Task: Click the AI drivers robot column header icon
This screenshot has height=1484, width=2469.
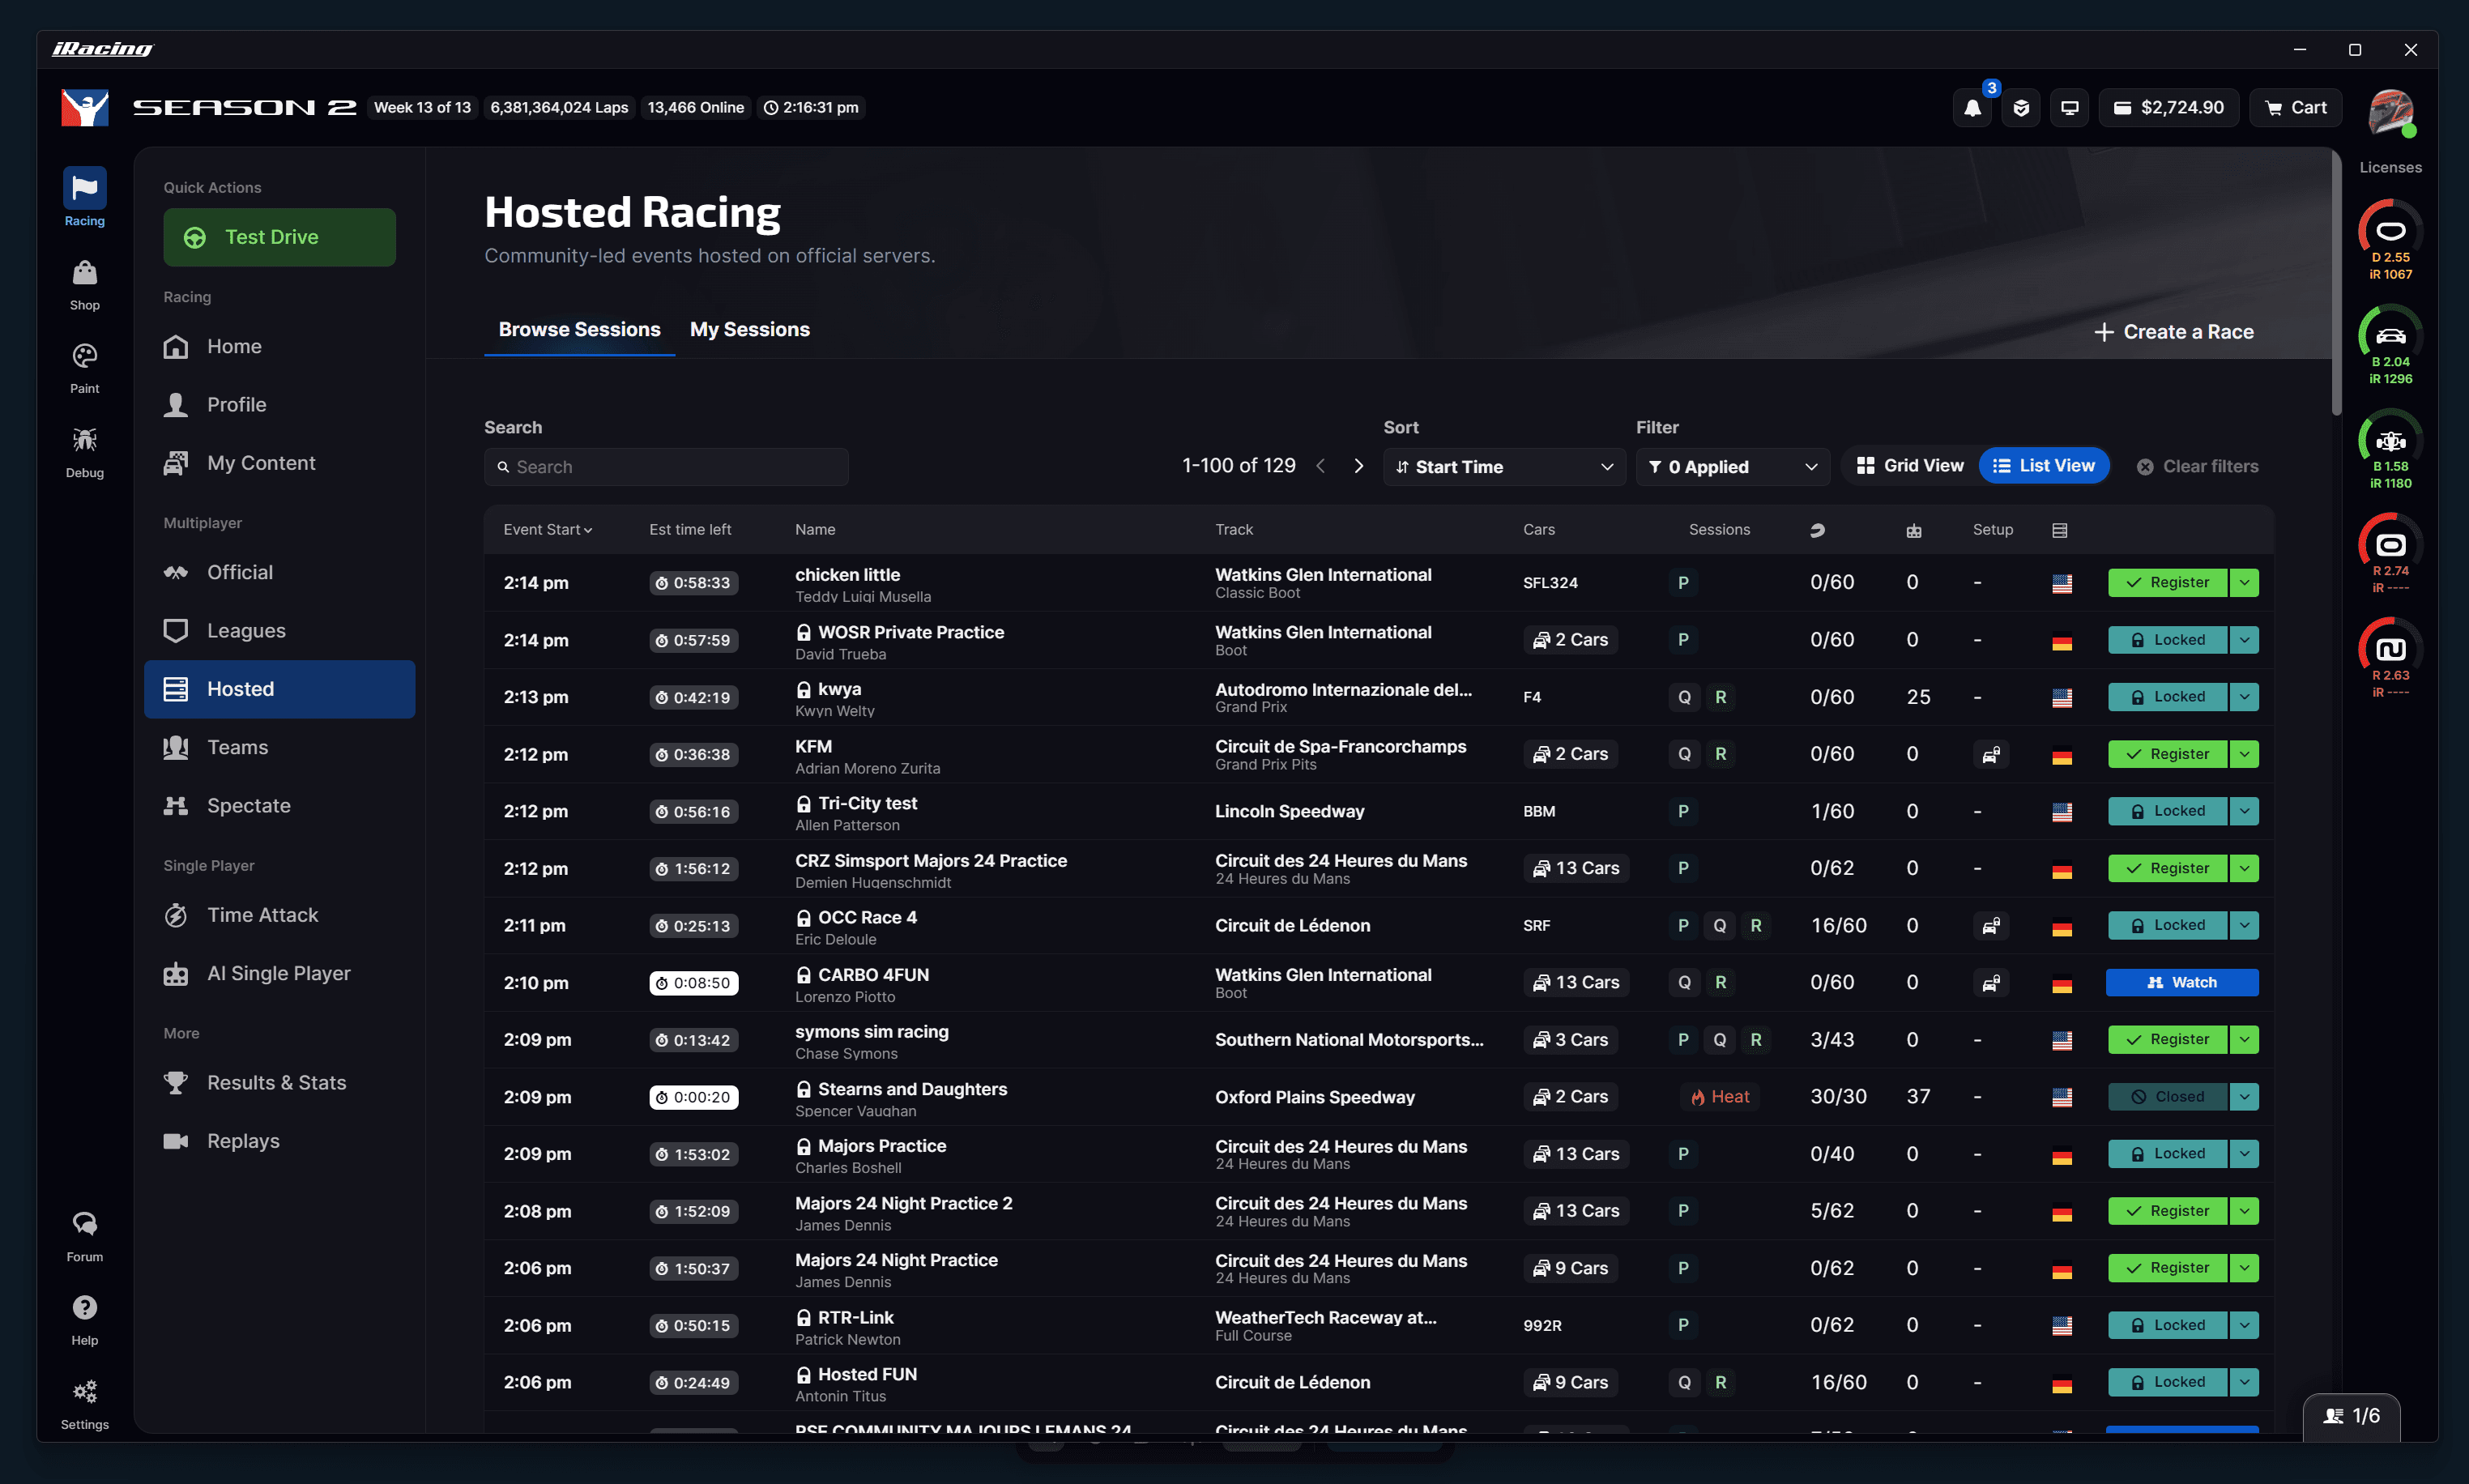Action: click(x=1914, y=530)
